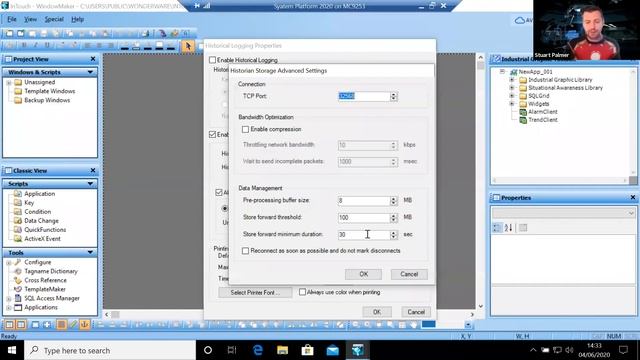Open Microsoft Store from the taskbar
The image size is (640, 360).
(x=307, y=350)
